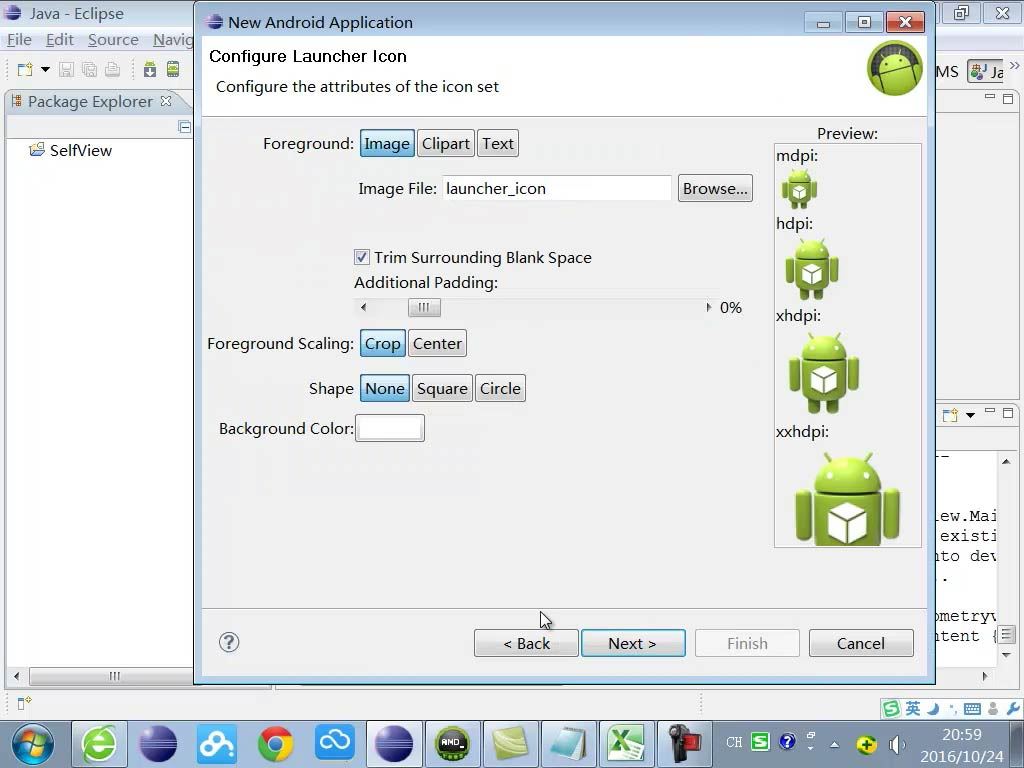Switch to Java perspective button
This screenshot has height=768, width=1024.
click(x=987, y=71)
